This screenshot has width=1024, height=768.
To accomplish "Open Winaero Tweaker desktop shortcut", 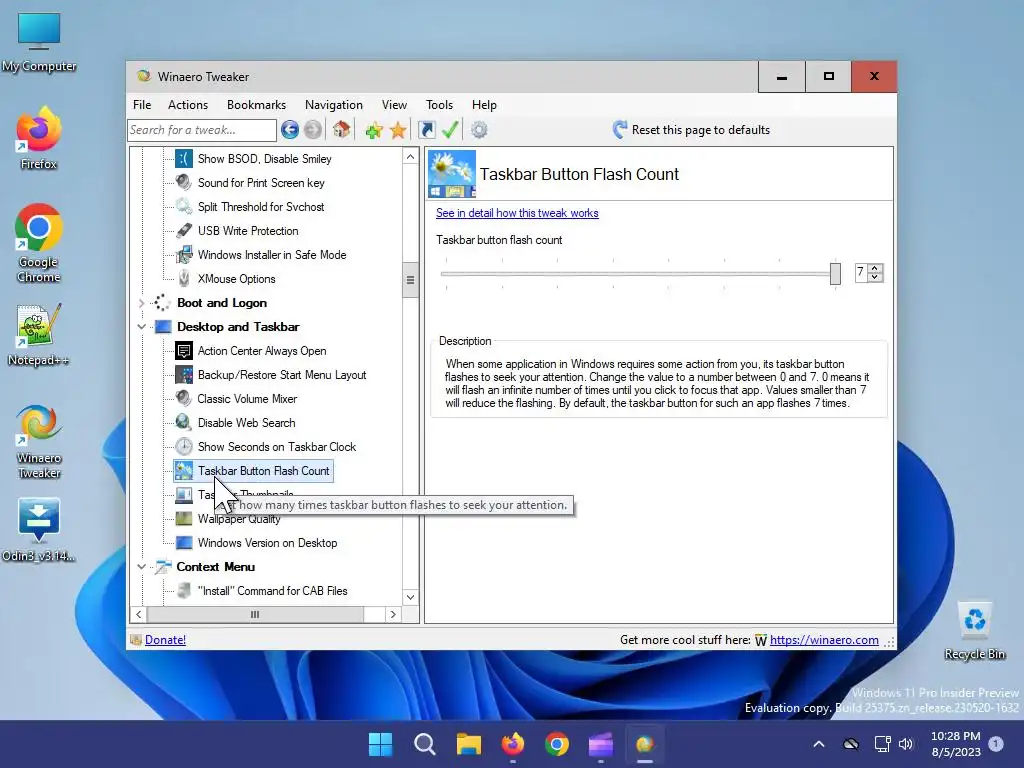I will [39, 442].
